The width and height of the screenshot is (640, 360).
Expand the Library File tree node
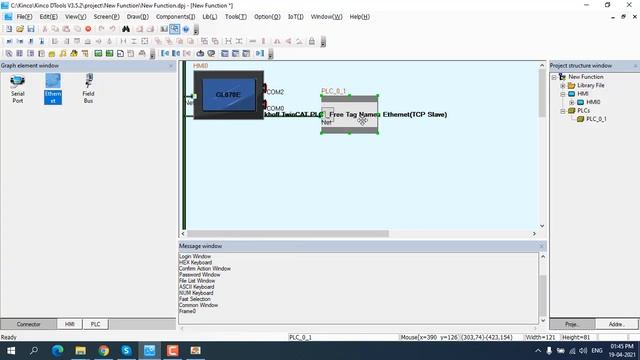click(563, 86)
